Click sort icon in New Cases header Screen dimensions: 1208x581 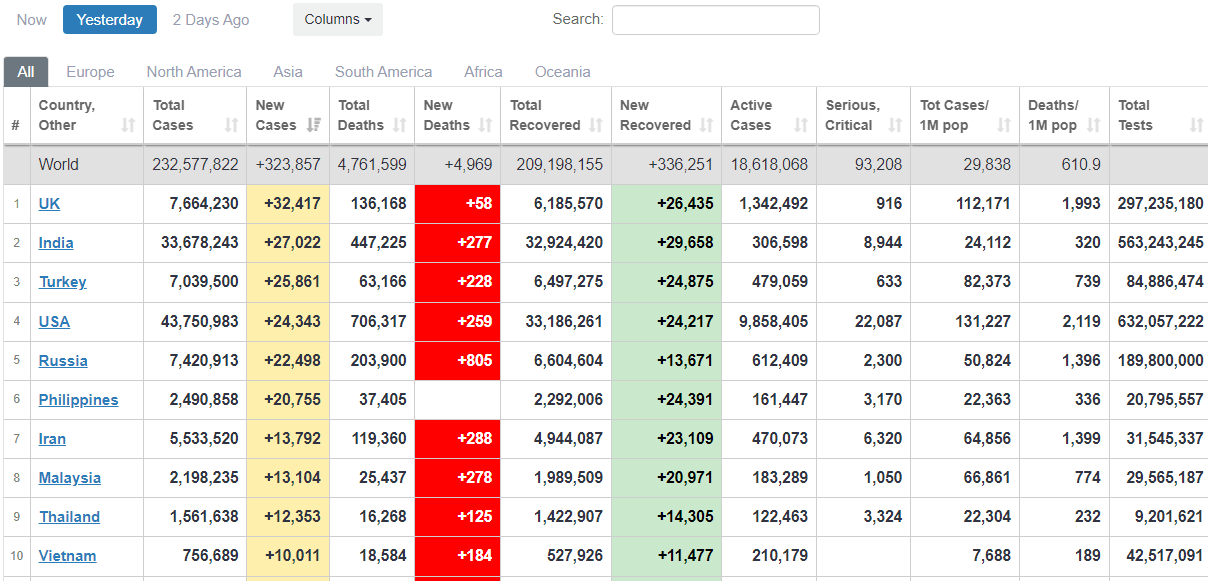pyautogui.click(x=314, y=125)
